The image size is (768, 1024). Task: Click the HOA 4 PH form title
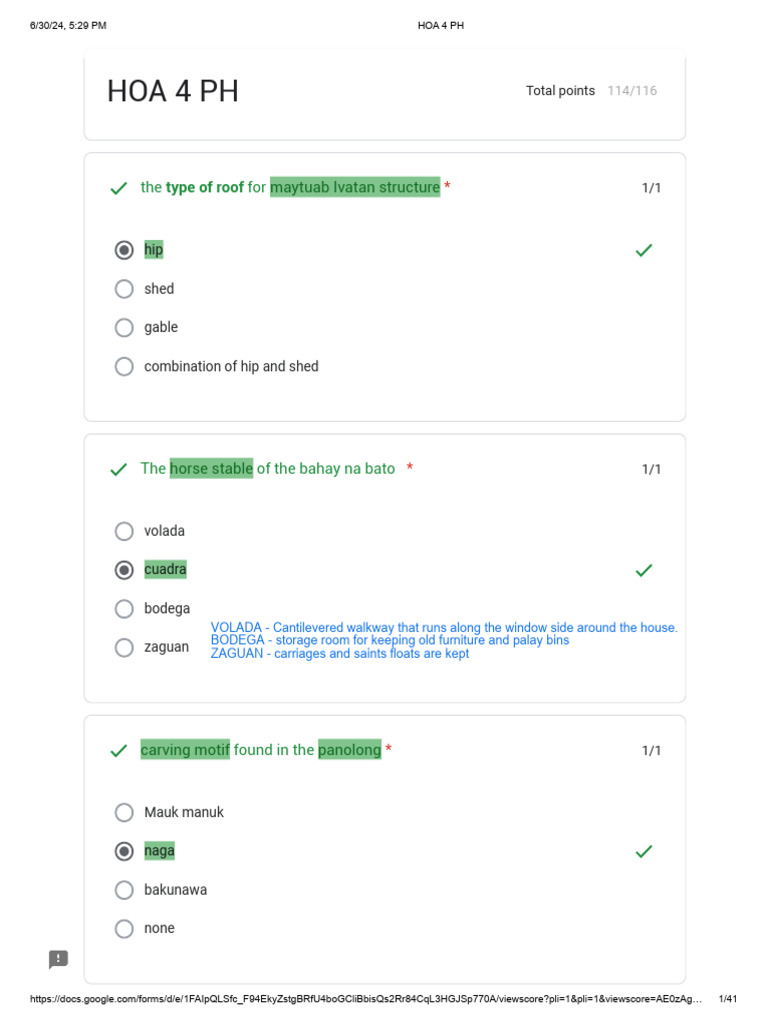click(x=173, y=92)
